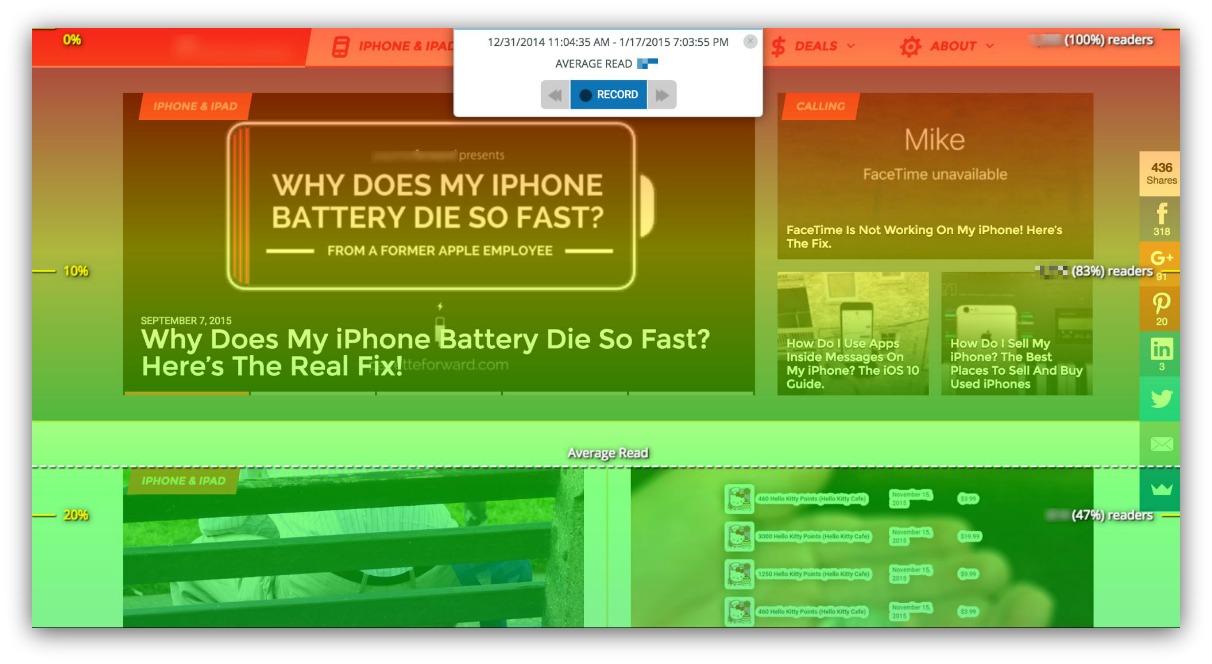
Task: Pin the page on Pinterest
Action: click(1161, 308)
